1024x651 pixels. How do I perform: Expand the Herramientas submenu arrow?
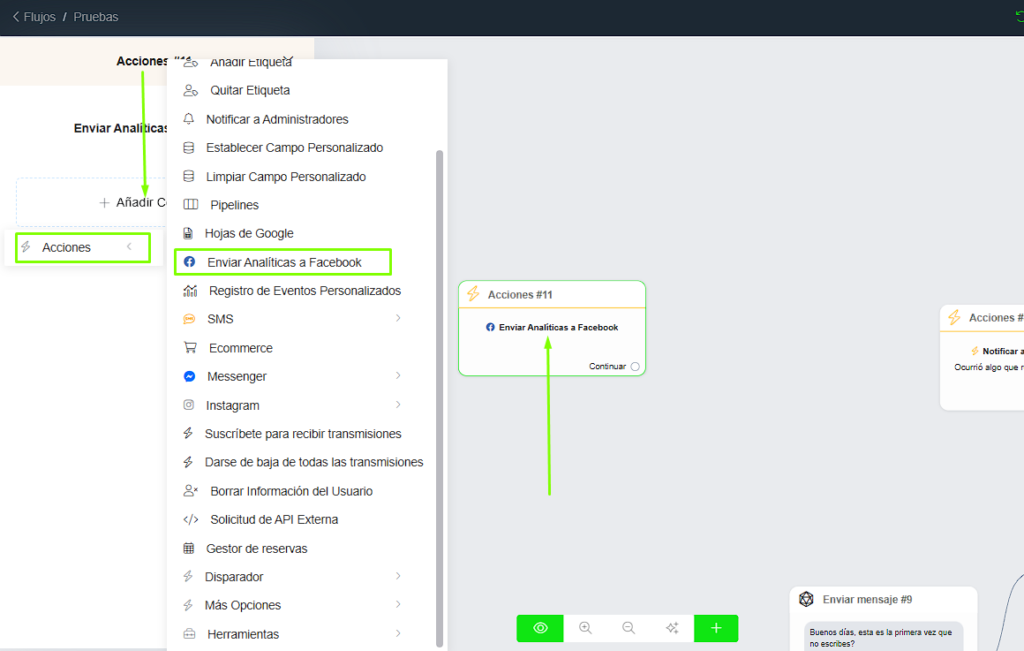coord(398,634)
